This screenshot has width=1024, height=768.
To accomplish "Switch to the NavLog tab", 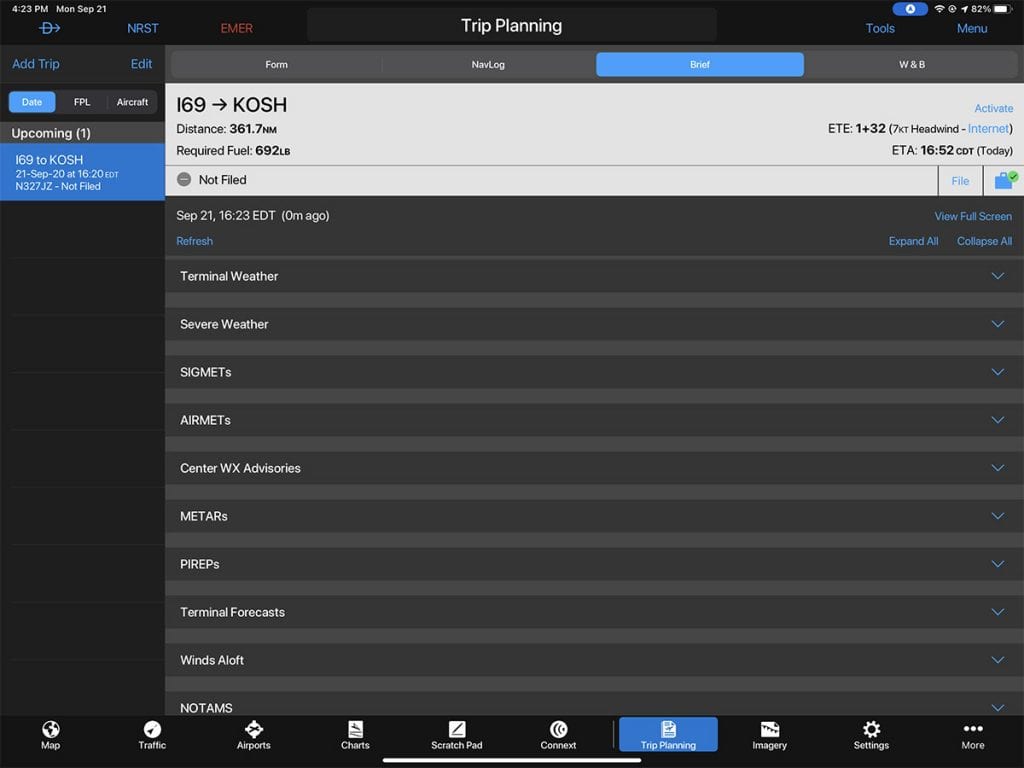I will pyautogui.click(x=488, y=64).
